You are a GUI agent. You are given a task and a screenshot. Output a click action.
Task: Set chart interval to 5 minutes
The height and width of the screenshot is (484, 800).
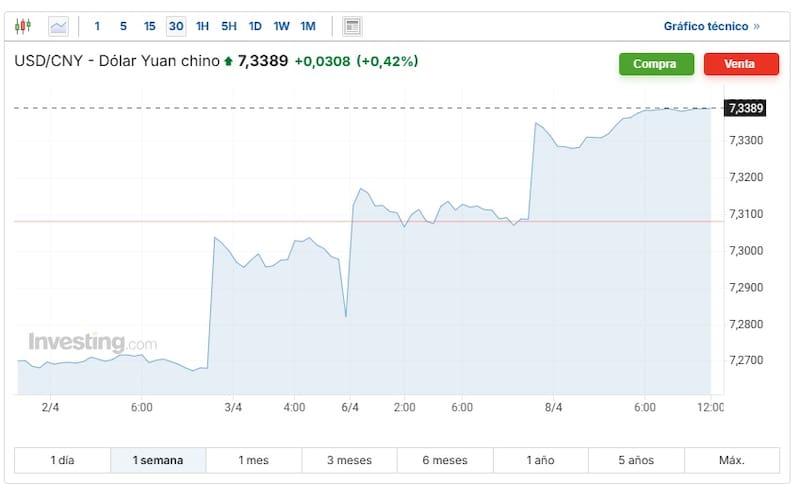click(x=123, y=26)
